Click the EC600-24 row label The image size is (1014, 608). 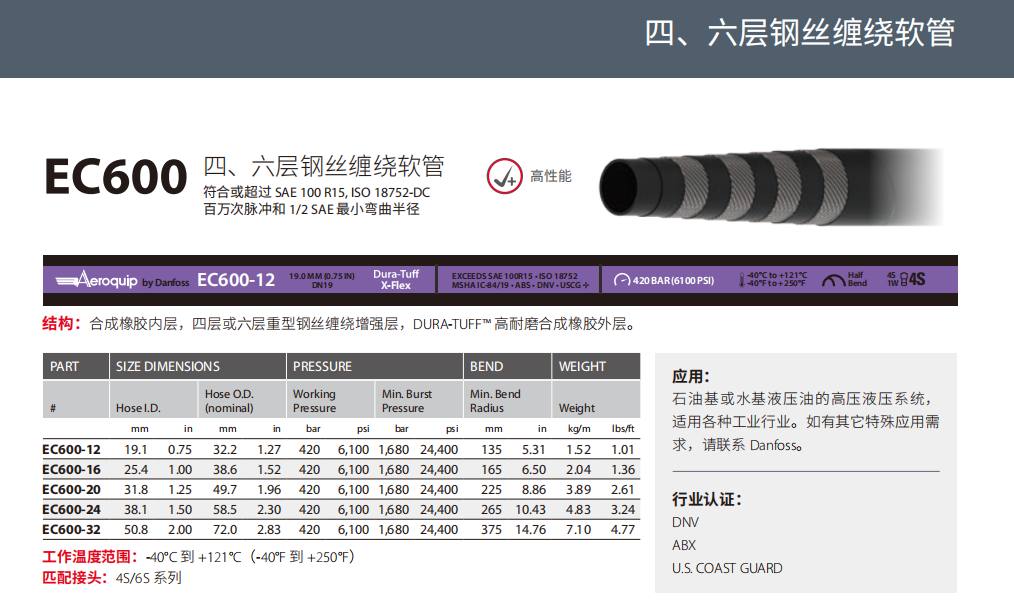click(71, 510)
